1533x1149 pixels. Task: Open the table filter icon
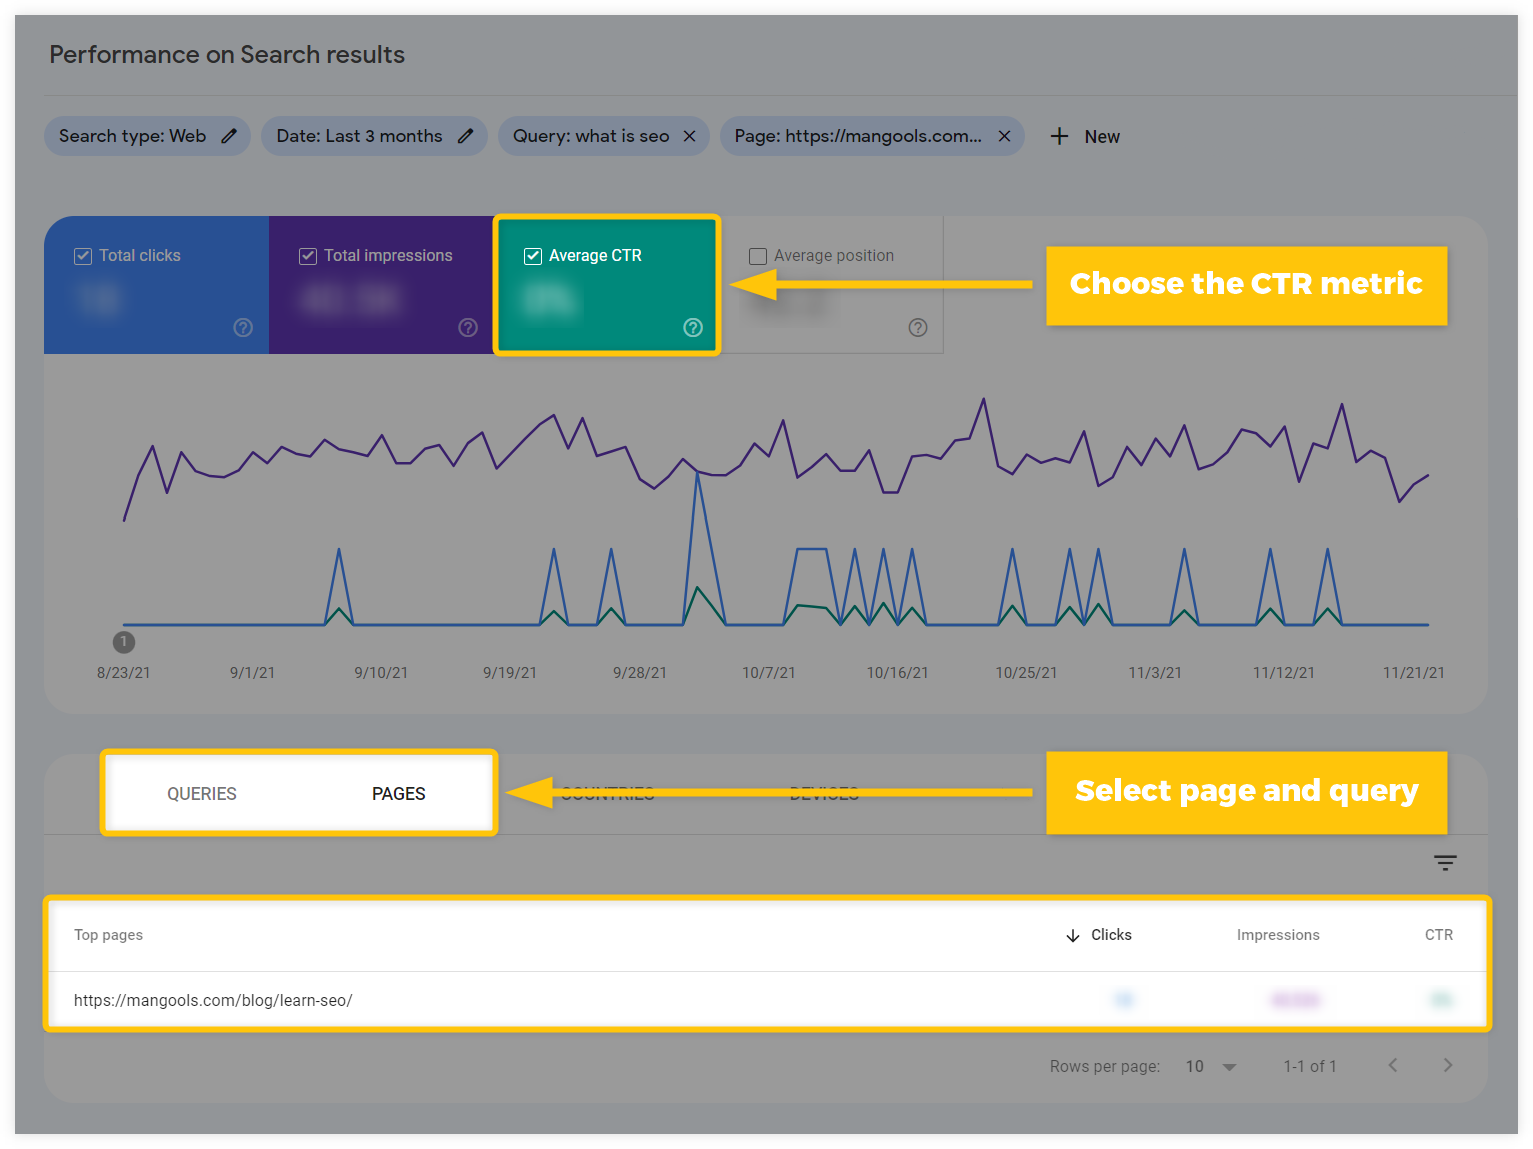click(1445, 862)
